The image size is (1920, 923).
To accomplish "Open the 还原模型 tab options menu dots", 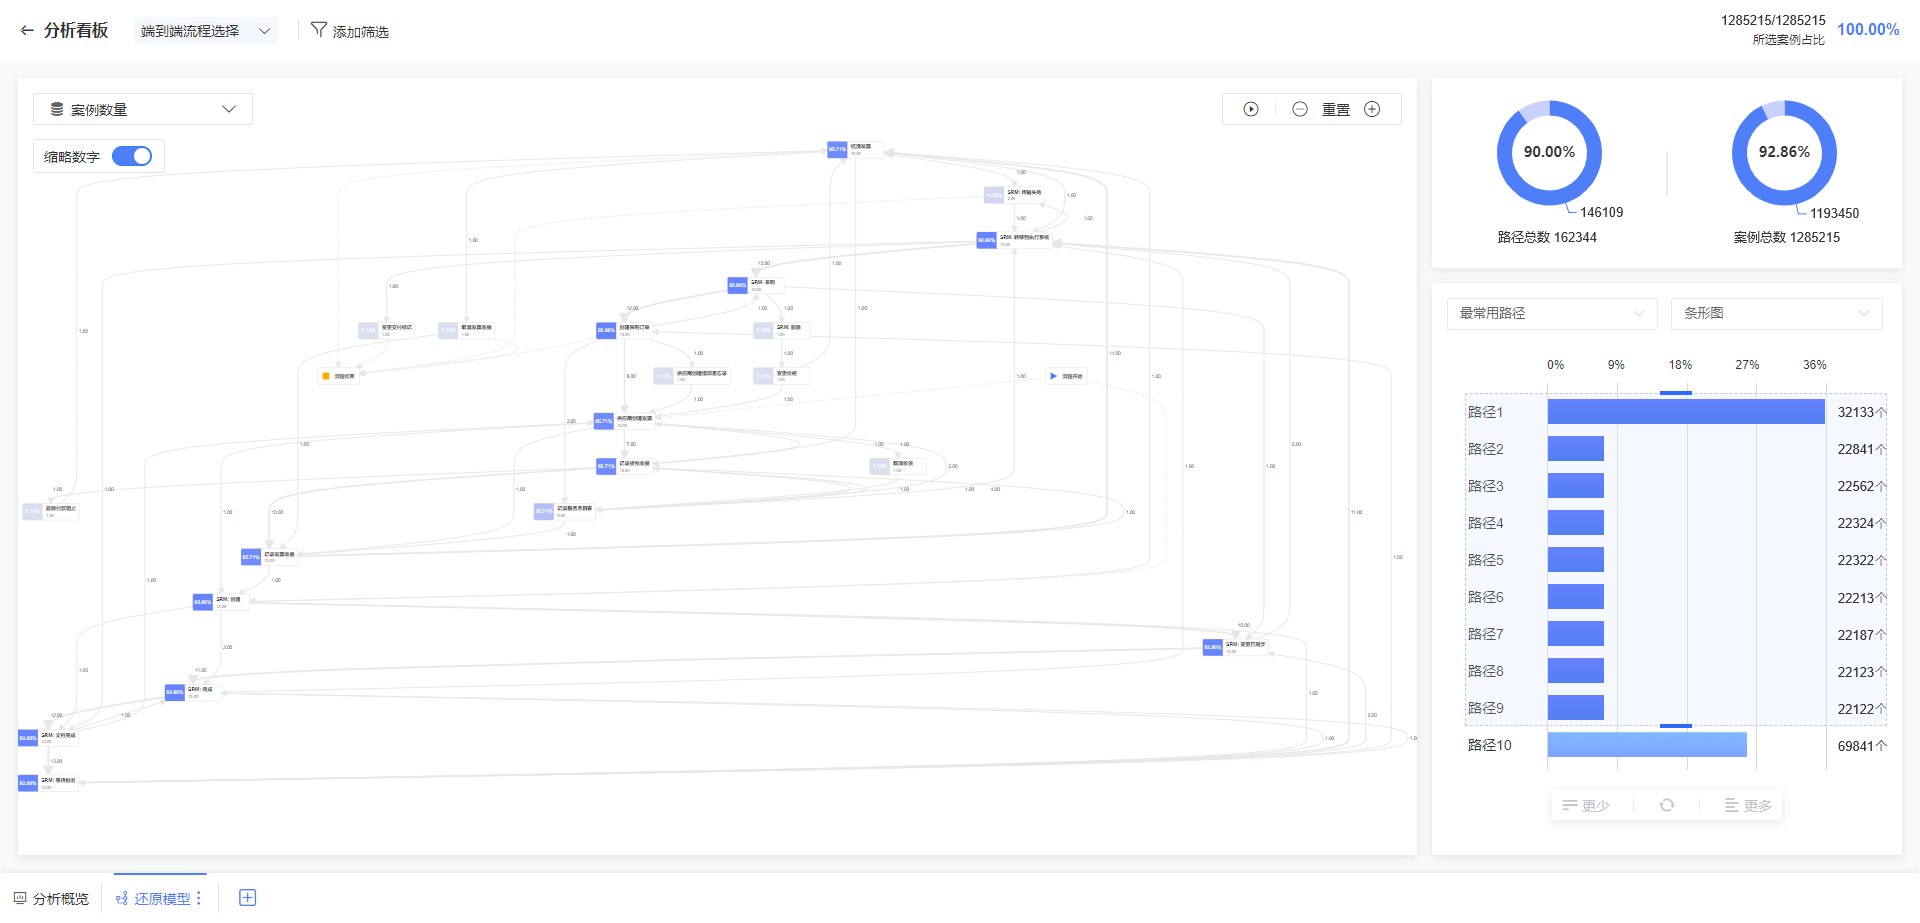I will 199,898.
